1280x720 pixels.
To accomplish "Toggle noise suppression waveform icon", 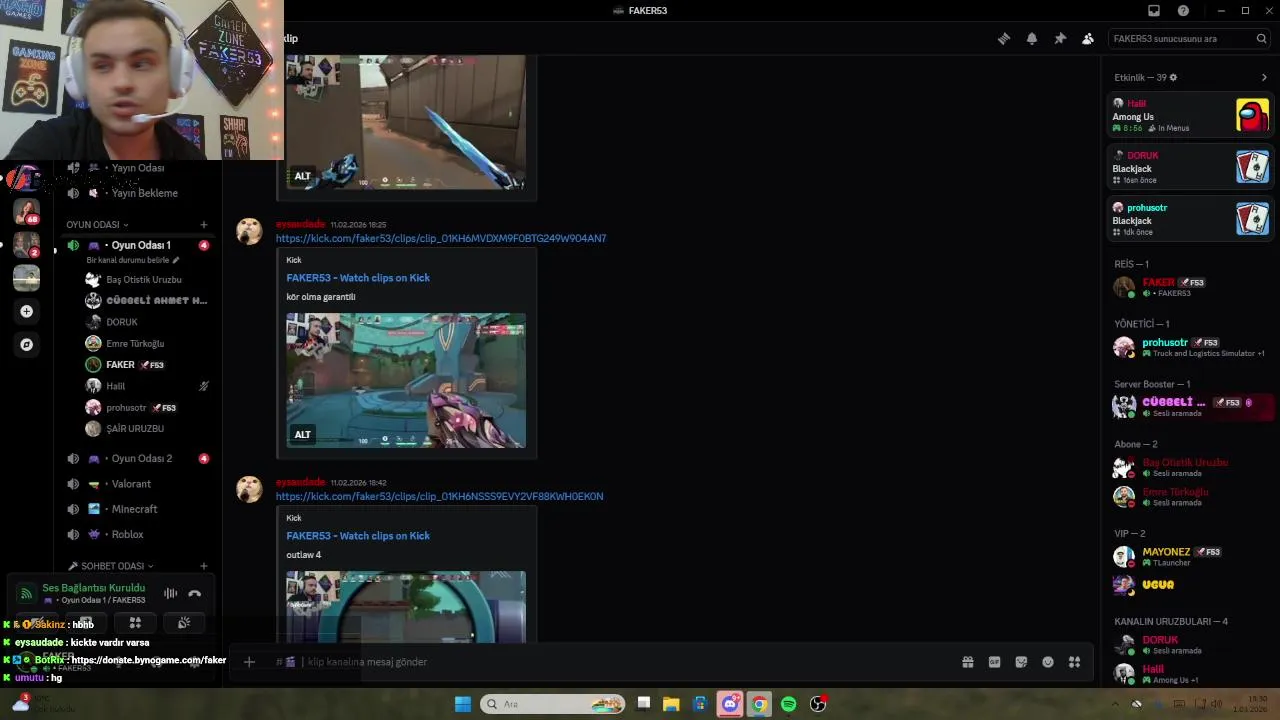I will coord(170,593).
